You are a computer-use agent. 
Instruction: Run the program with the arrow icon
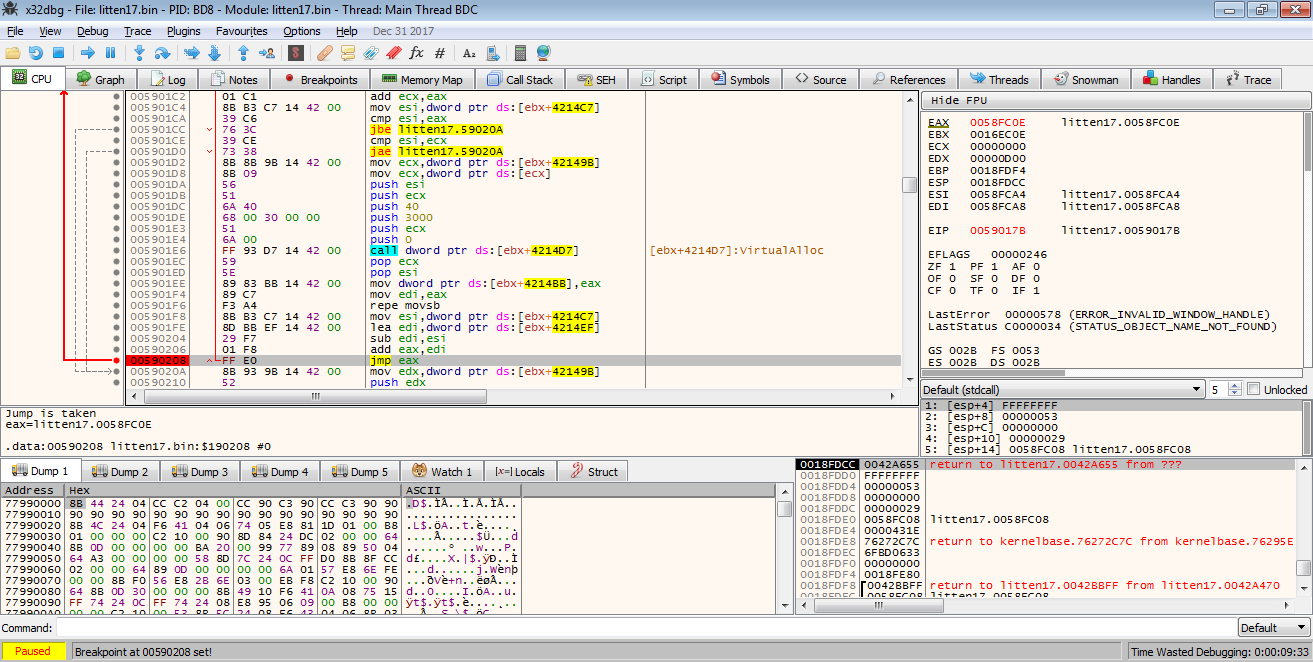pos(88,52)
